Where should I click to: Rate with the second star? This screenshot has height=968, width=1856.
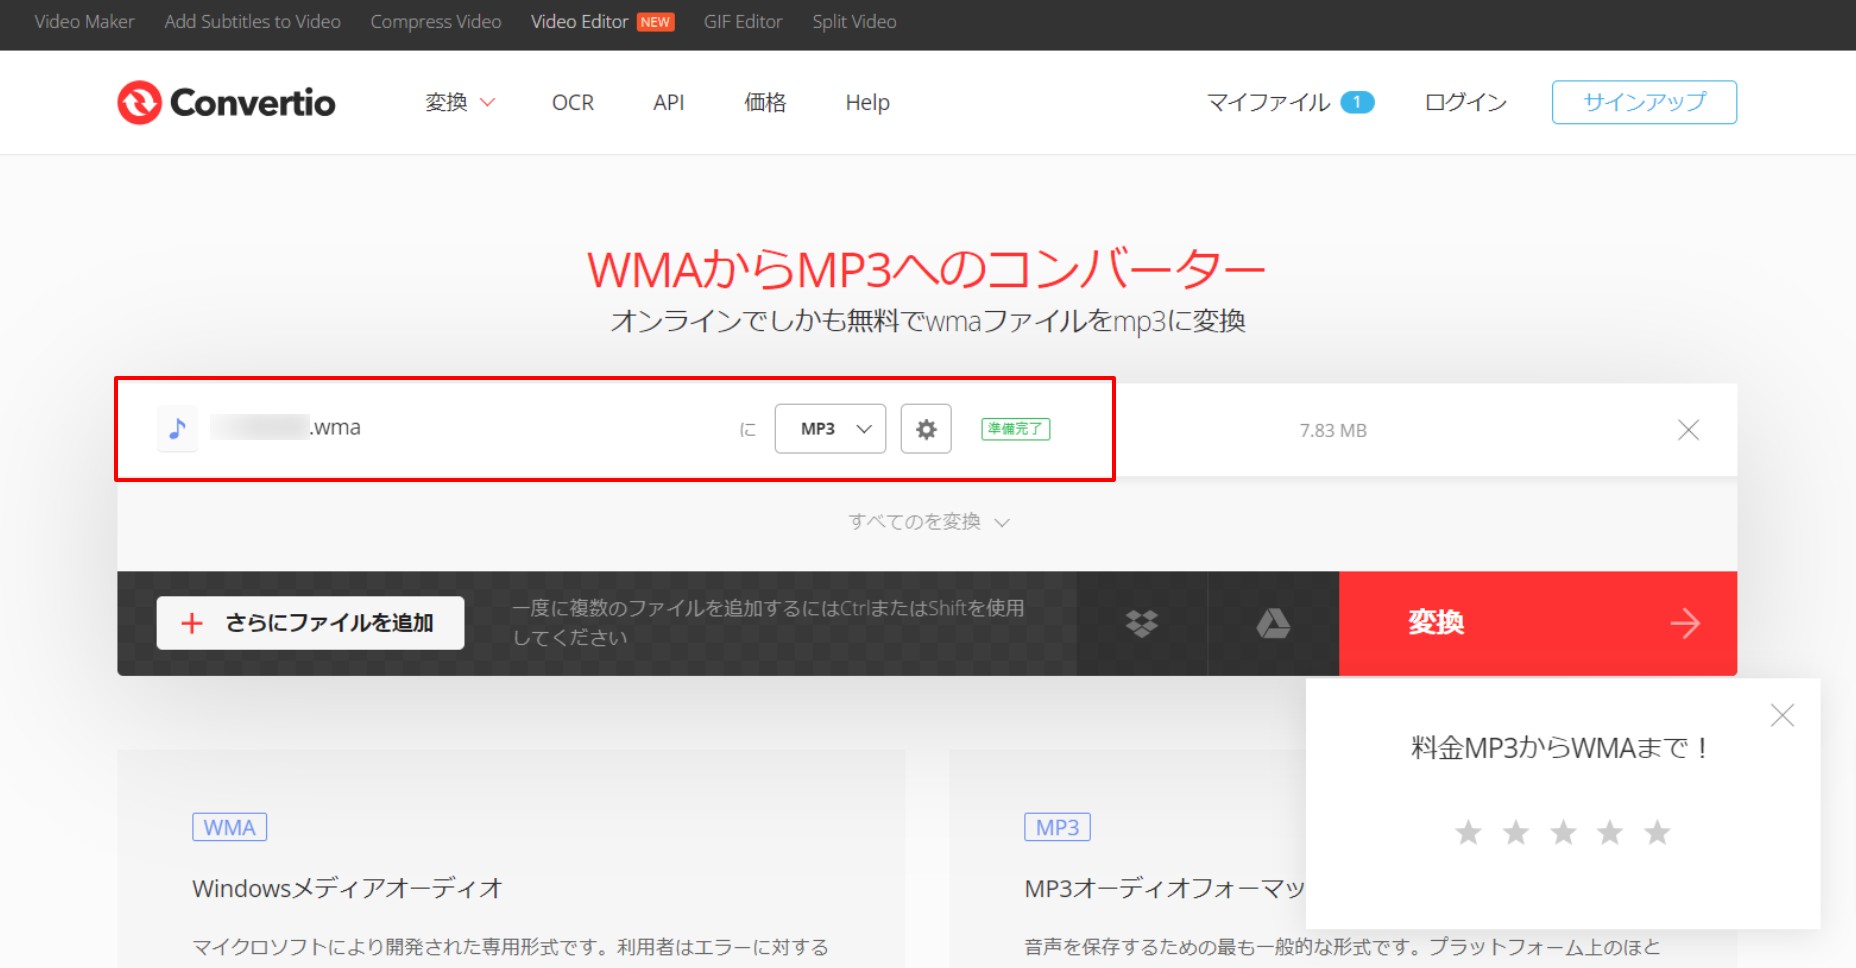[x=1516, y=832]
